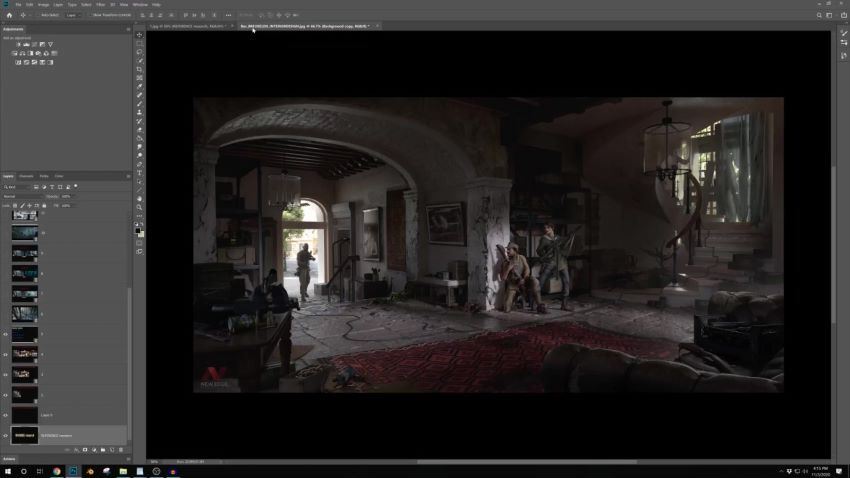Select the Crop tool
850x478 pixels.
pos(139,69)
